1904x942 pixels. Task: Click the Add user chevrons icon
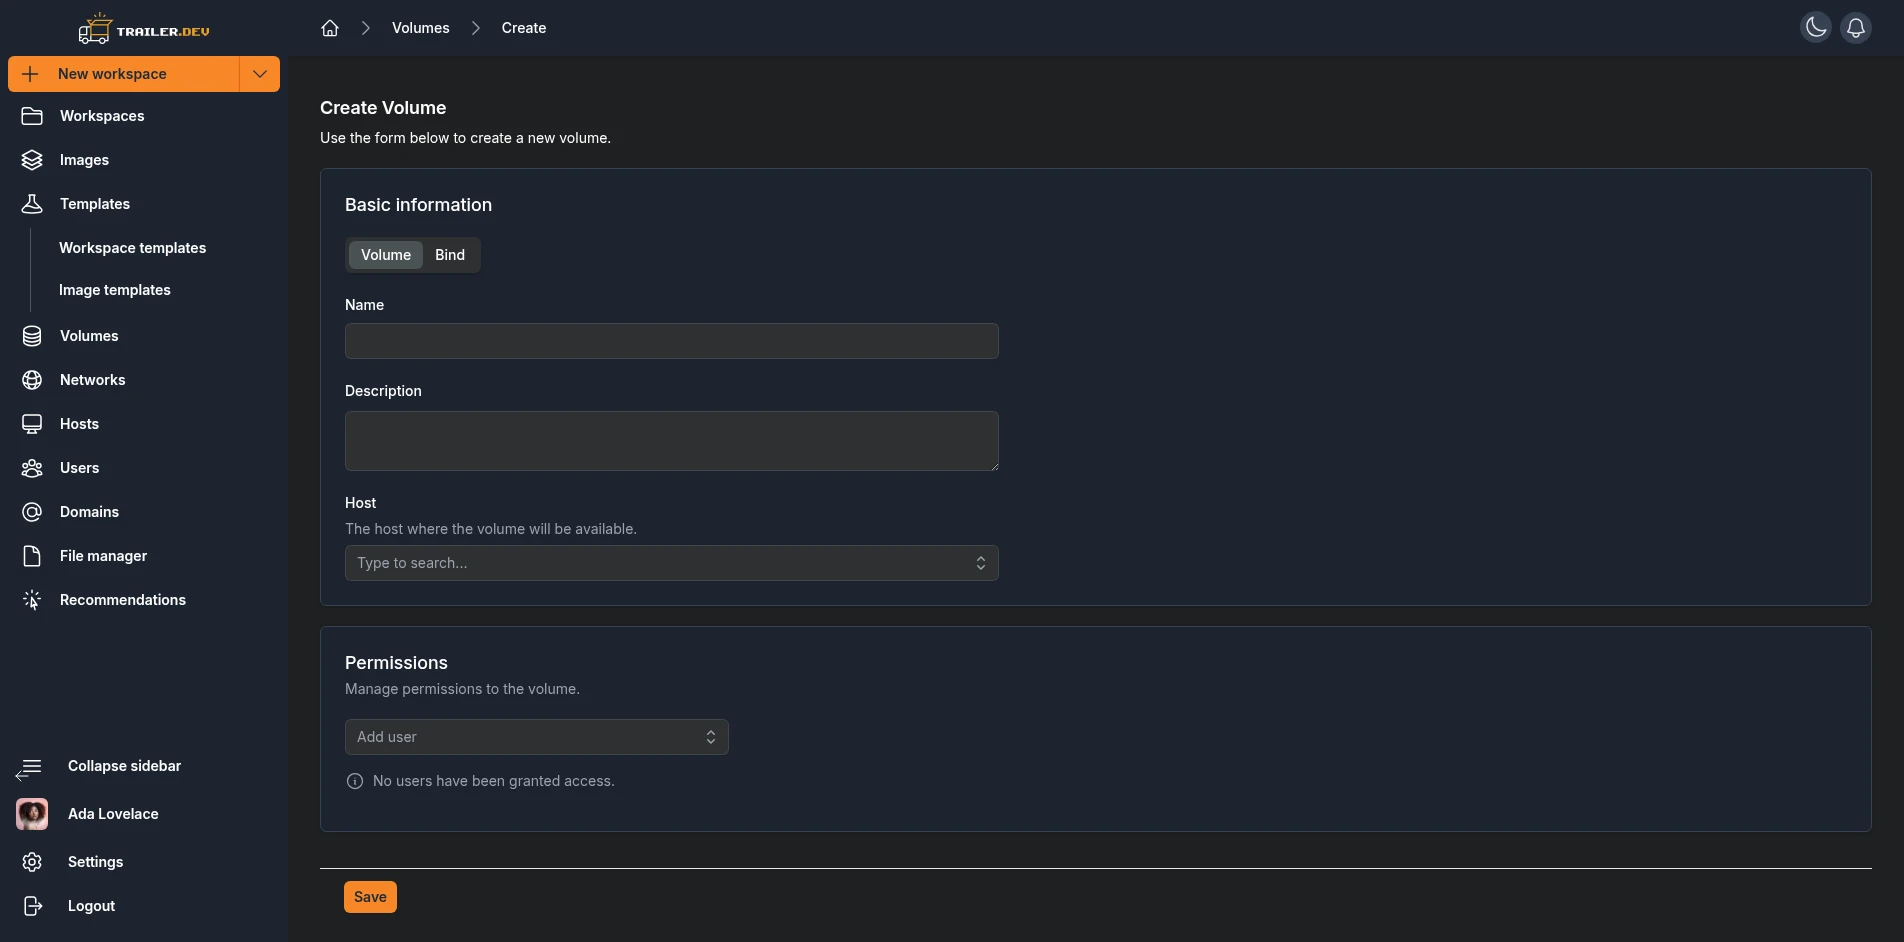[x=710, y=737]
